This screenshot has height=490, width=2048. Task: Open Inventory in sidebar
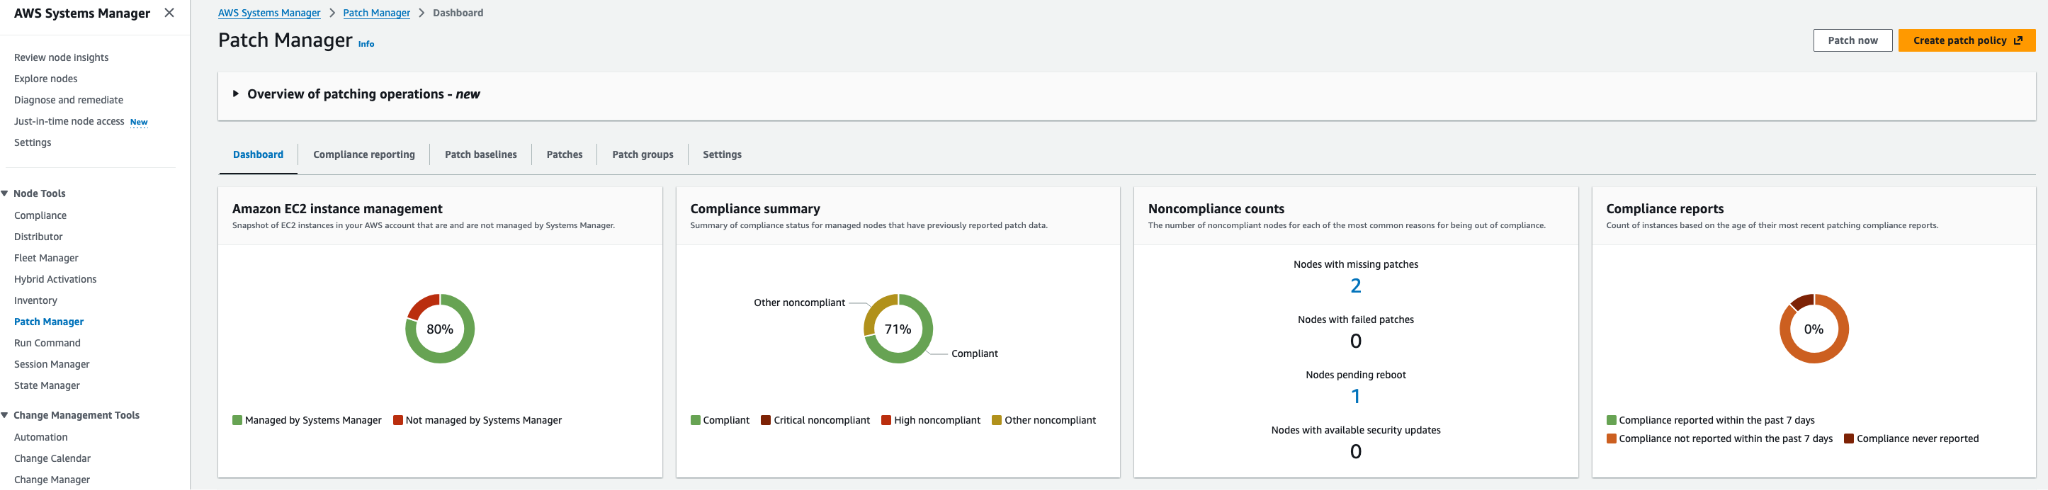[x=35, y=300]
